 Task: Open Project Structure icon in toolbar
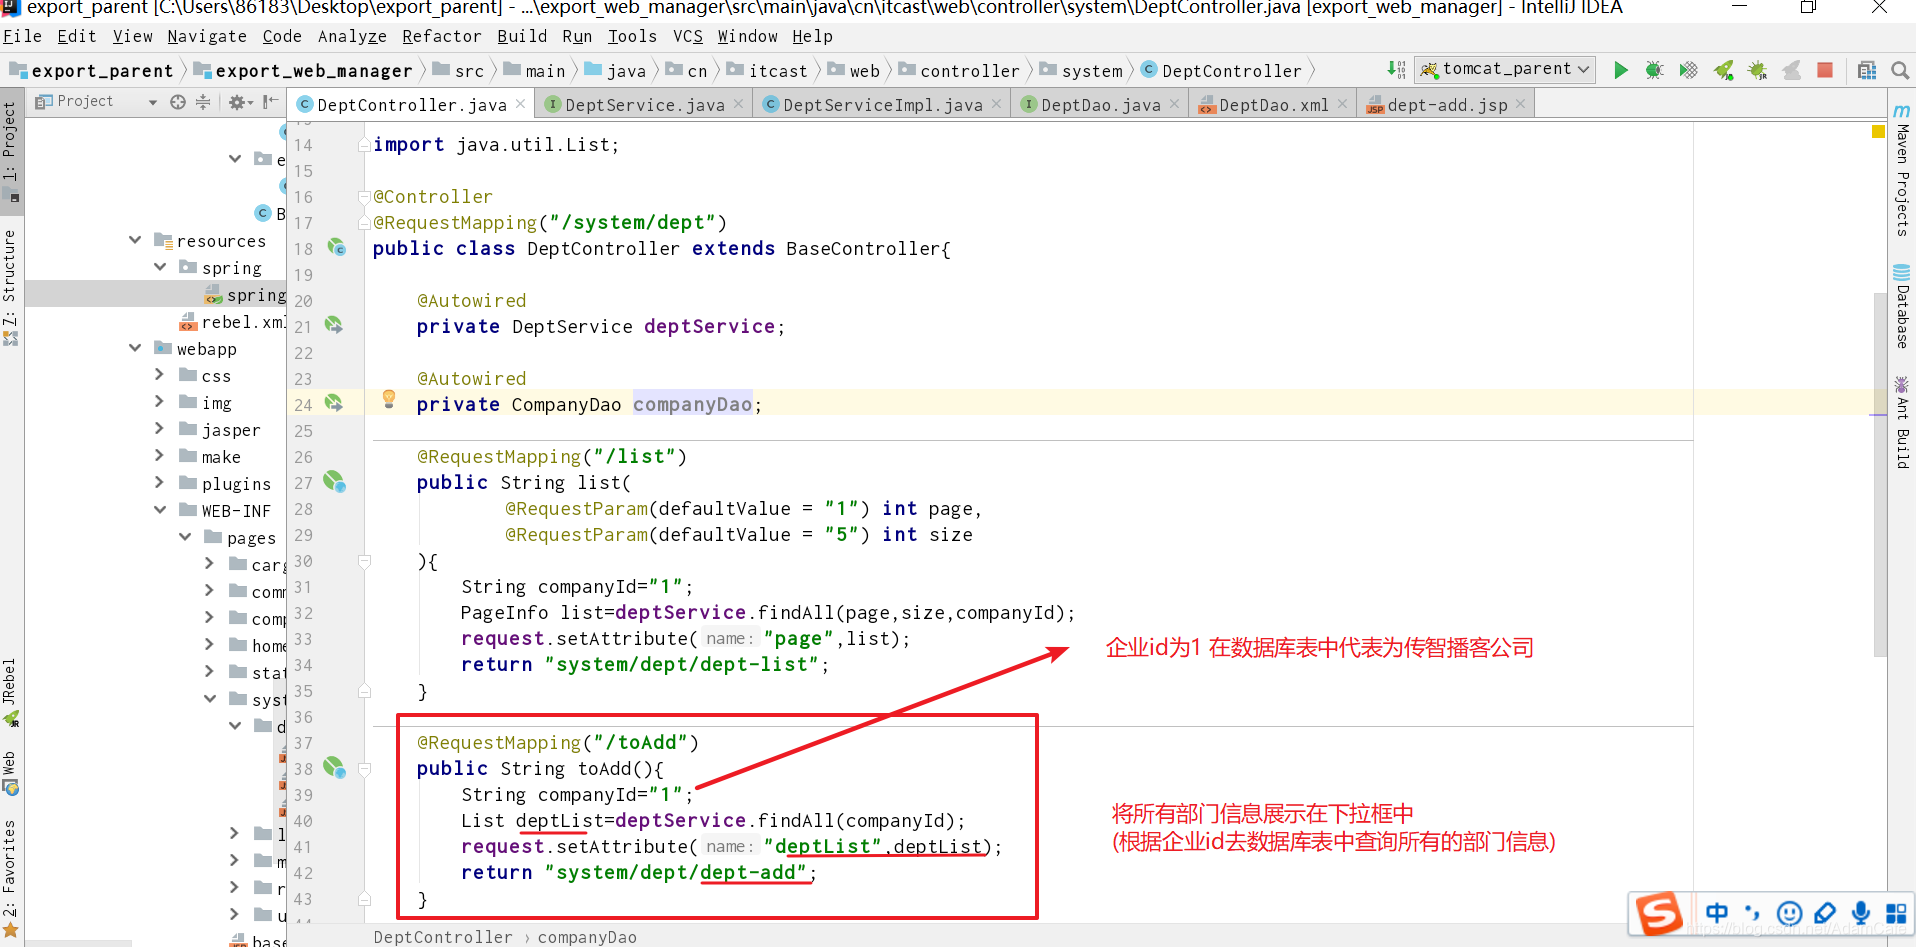[x=1867, y=70]
